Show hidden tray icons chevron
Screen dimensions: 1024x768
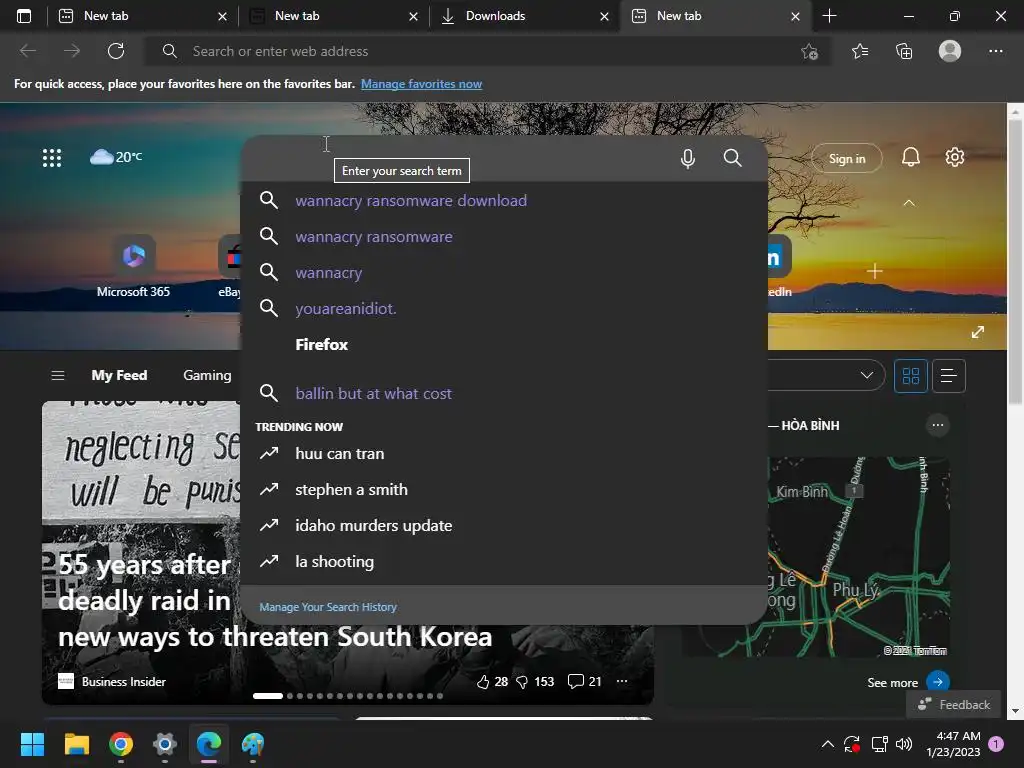click(827, 744)
